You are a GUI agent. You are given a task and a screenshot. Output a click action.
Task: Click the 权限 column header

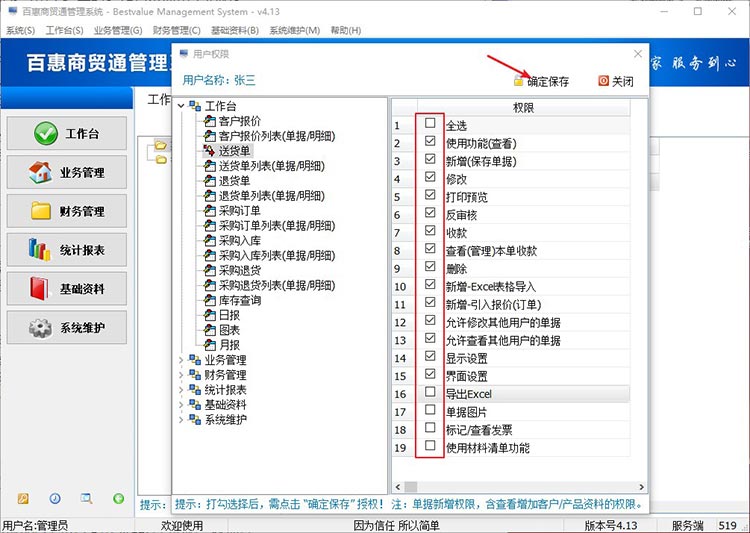523,108
